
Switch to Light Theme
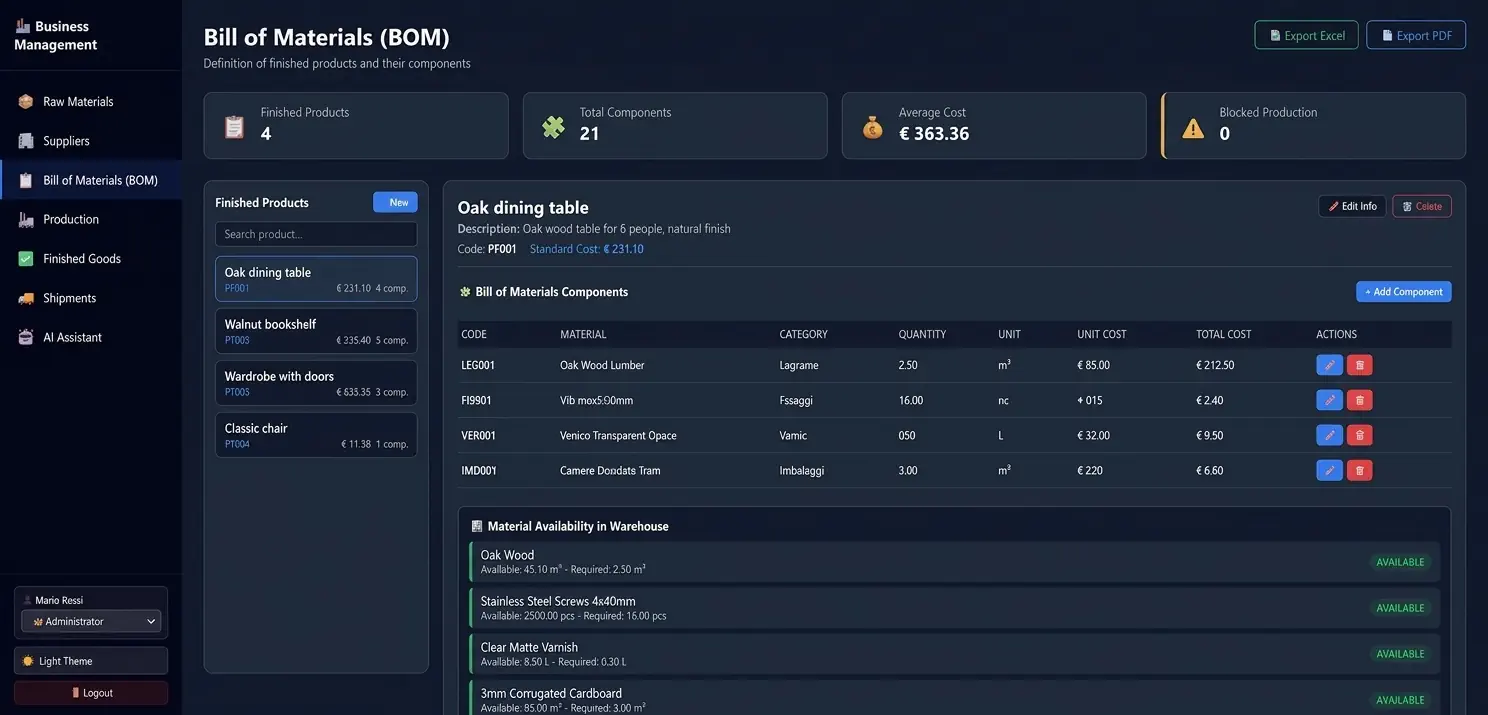tap(91, 661)
